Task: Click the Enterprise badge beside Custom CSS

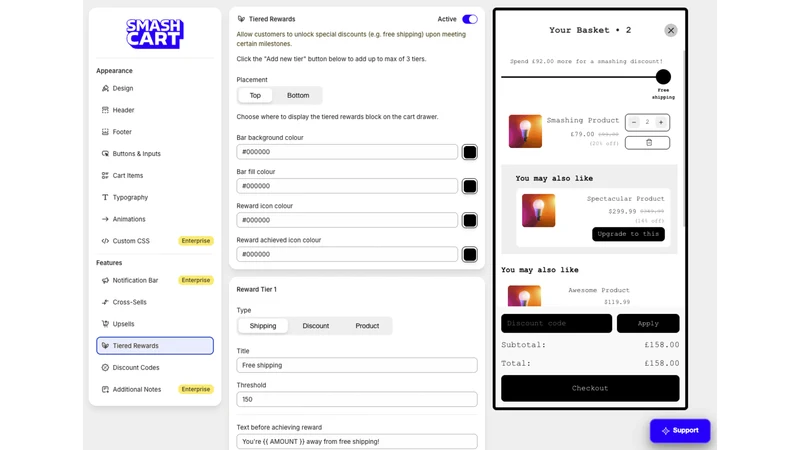Action: [x=196, y=241]
